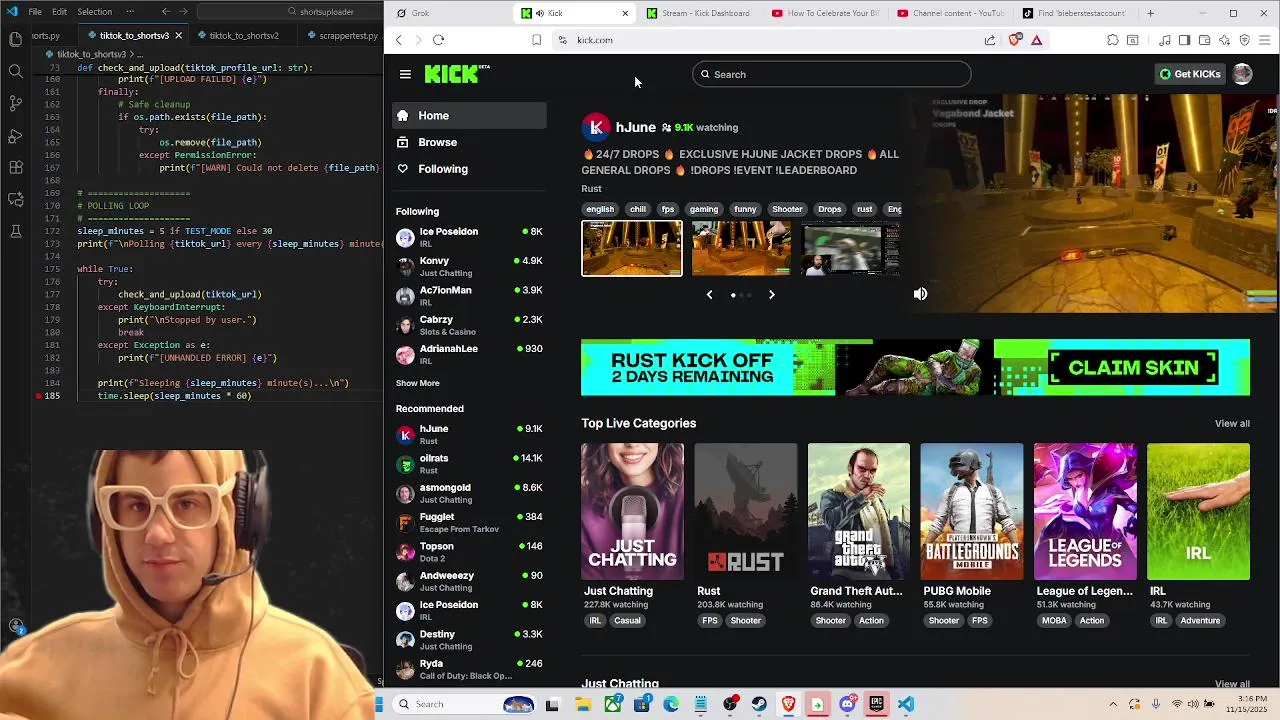This screenshot has height=720, width=1280.
Task: Open the Edit menu in VS Code
Action: tap(59, 12)
